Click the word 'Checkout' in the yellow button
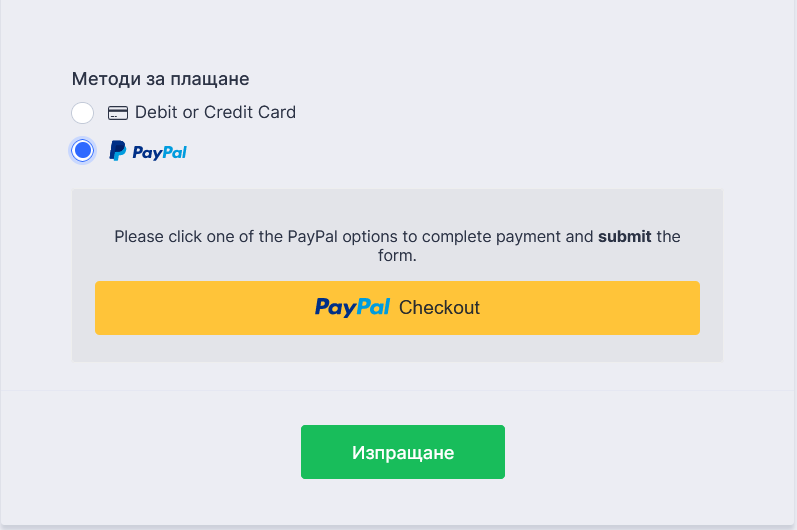 point(439,308)
